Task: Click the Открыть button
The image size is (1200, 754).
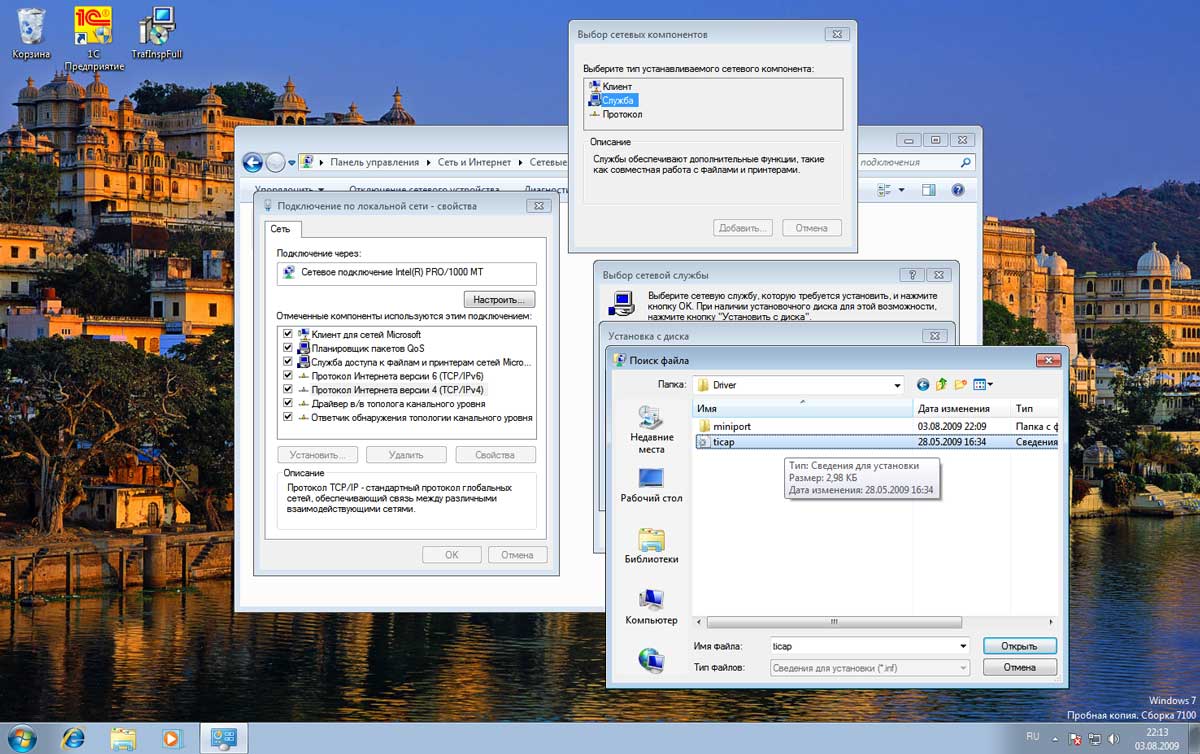Action: [x=1019, y=646]
